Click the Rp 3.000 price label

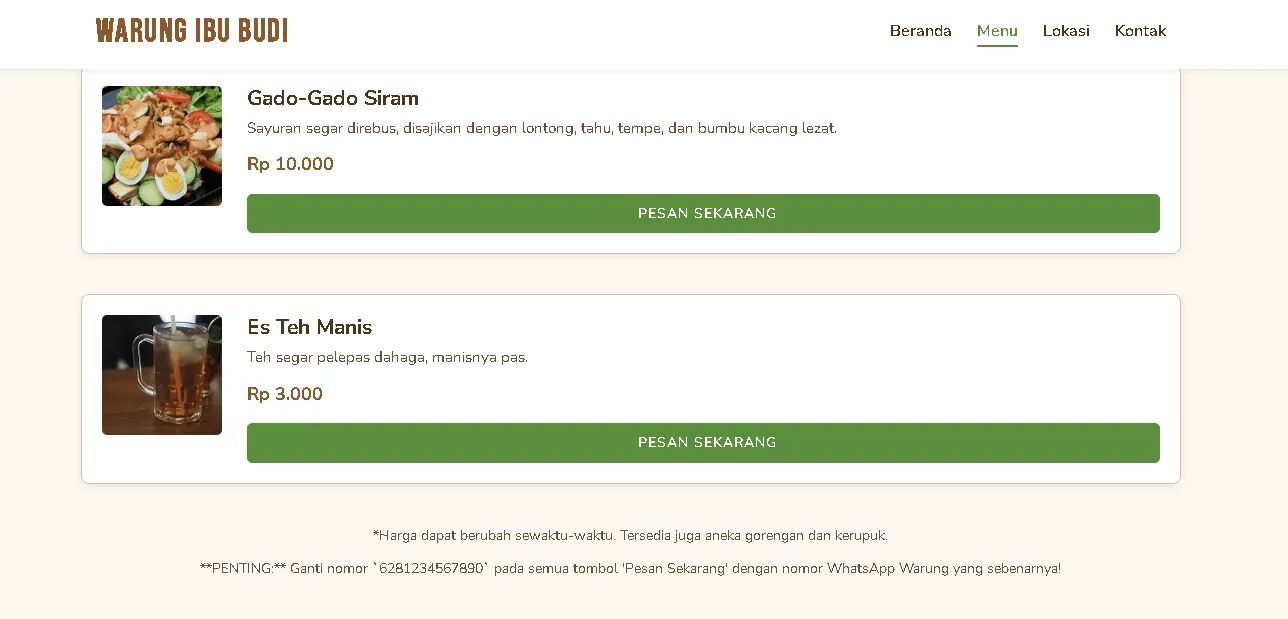284,394
